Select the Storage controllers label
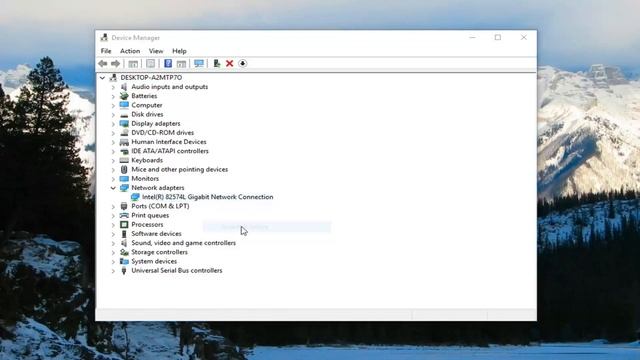This screenshot has width=640, height=360. pos(159,252)
